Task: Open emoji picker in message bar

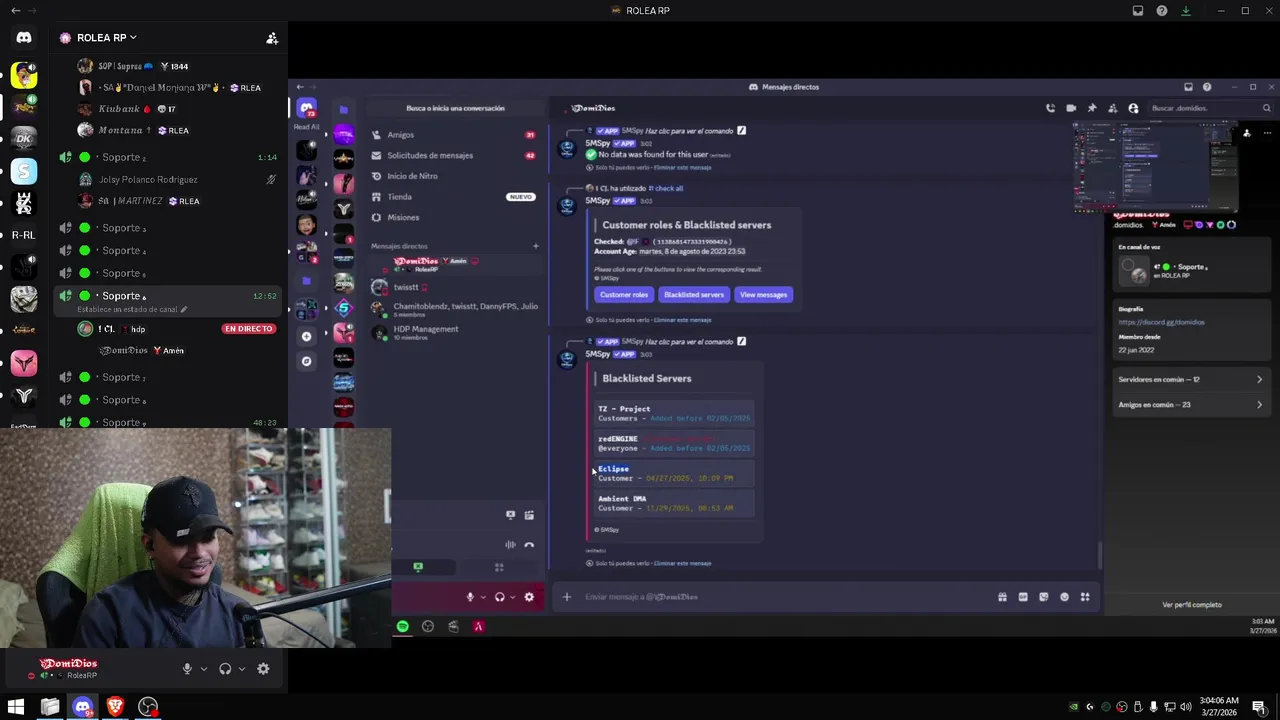Action: click(1064, 597)
